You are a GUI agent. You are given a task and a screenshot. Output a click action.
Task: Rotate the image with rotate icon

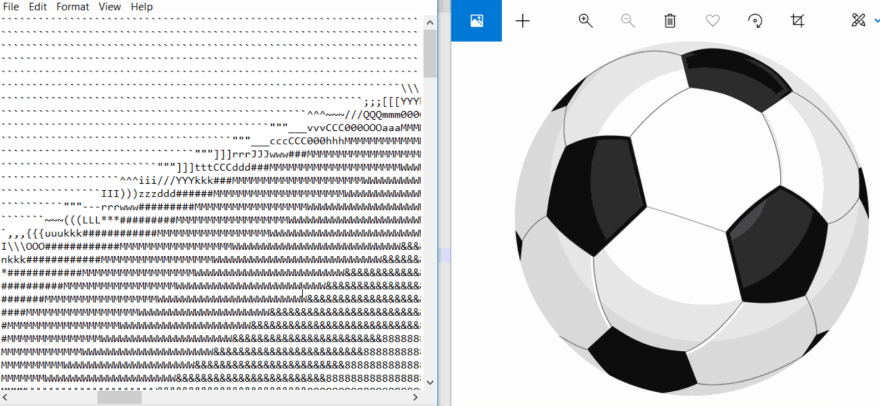(x=755, y=21)
